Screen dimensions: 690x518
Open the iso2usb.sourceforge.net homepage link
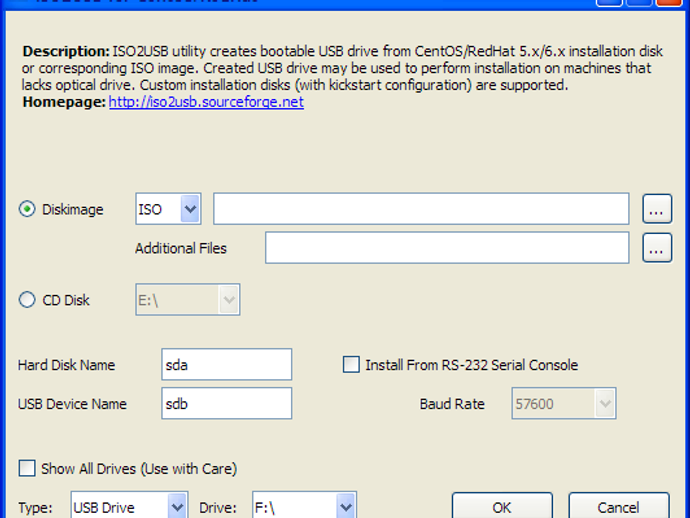(x=206, y=102)
